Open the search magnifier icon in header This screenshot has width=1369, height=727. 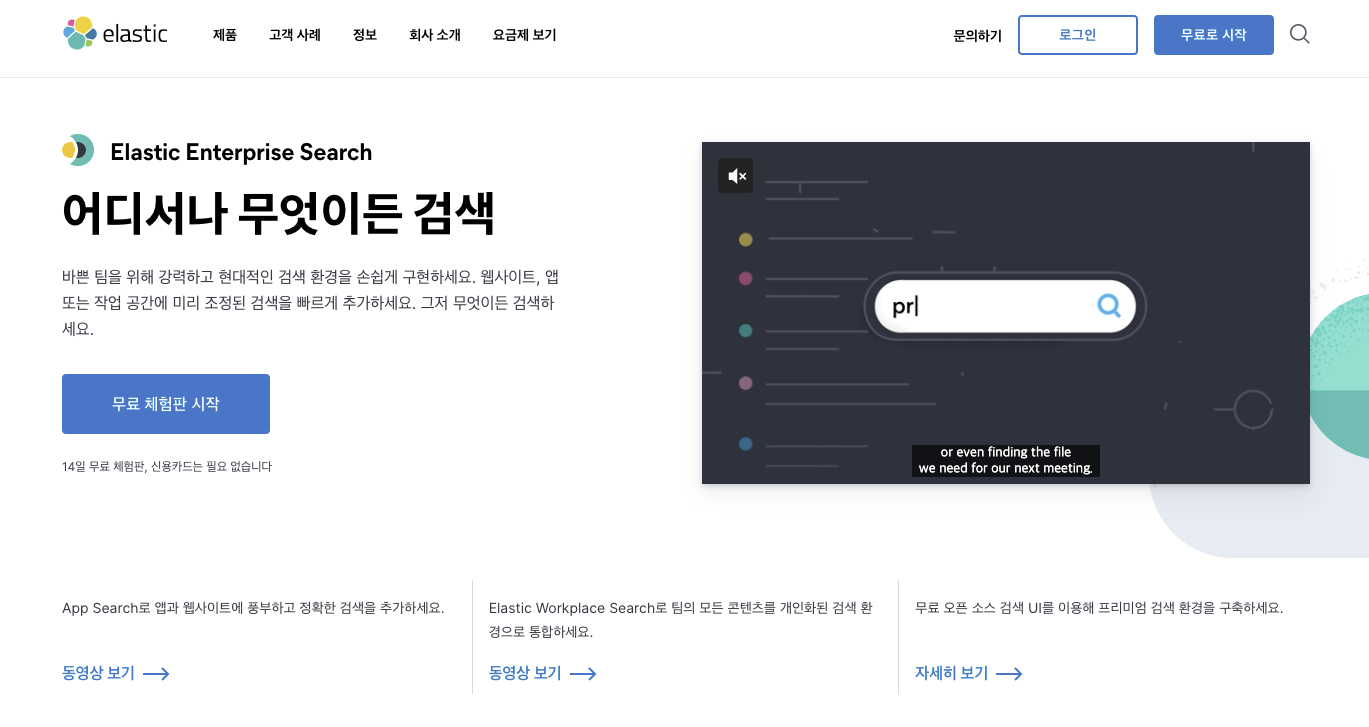pyautogui.click(x=1299, y=34)
